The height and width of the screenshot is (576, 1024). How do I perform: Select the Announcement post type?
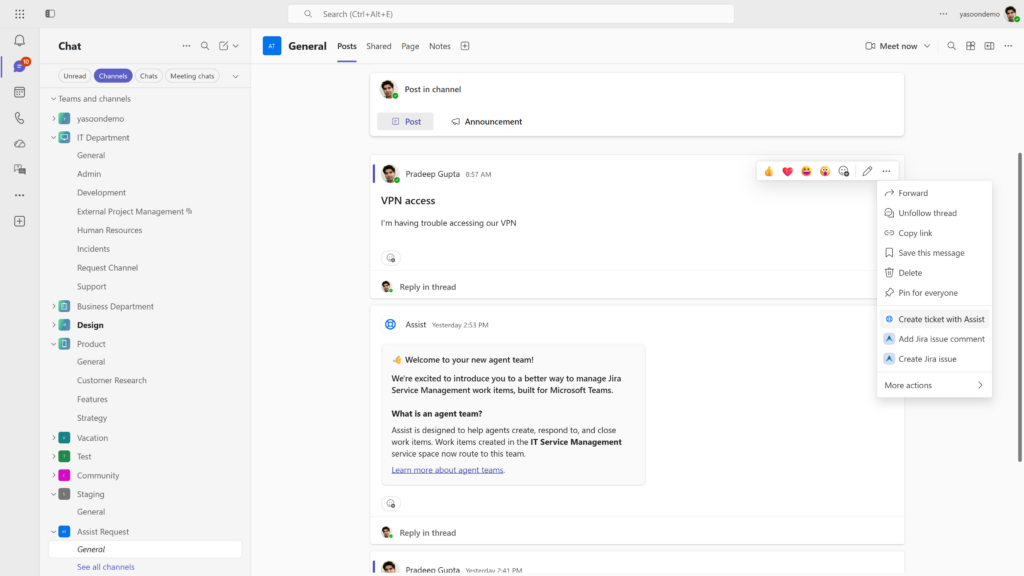click(487, 121)
